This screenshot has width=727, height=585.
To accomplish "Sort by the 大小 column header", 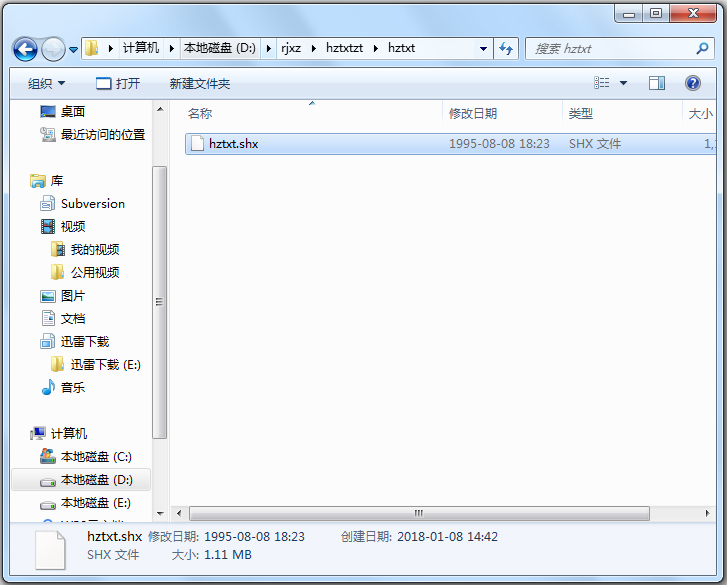I will click(701, 114).
